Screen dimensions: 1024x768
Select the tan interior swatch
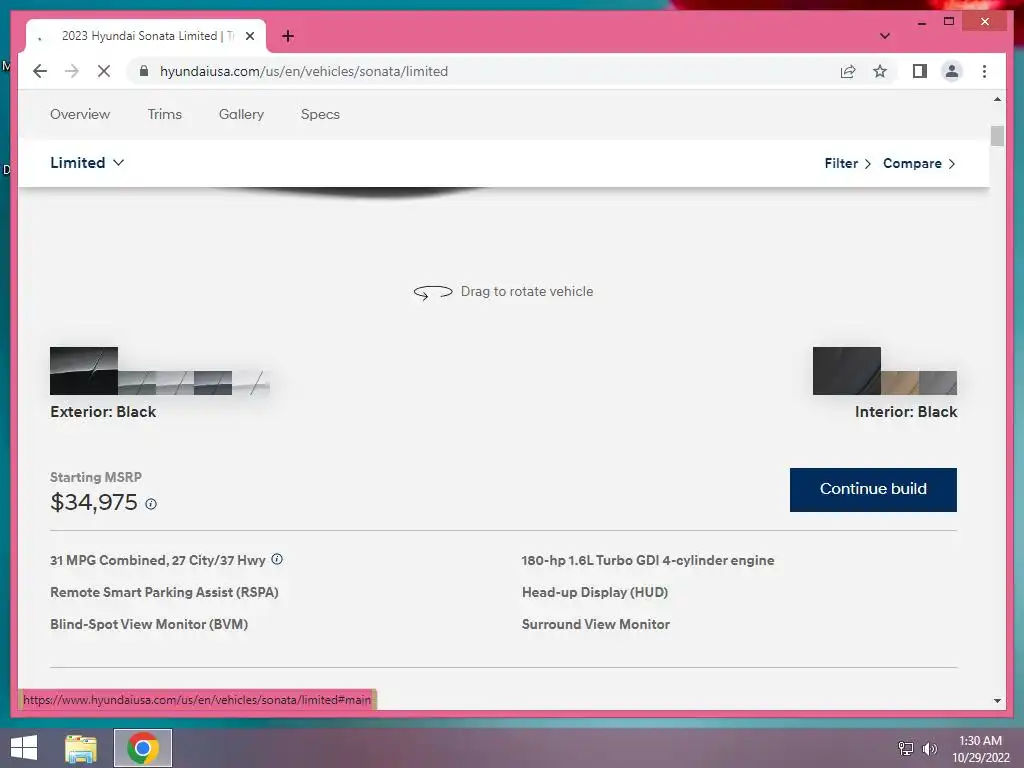(900, 383)
